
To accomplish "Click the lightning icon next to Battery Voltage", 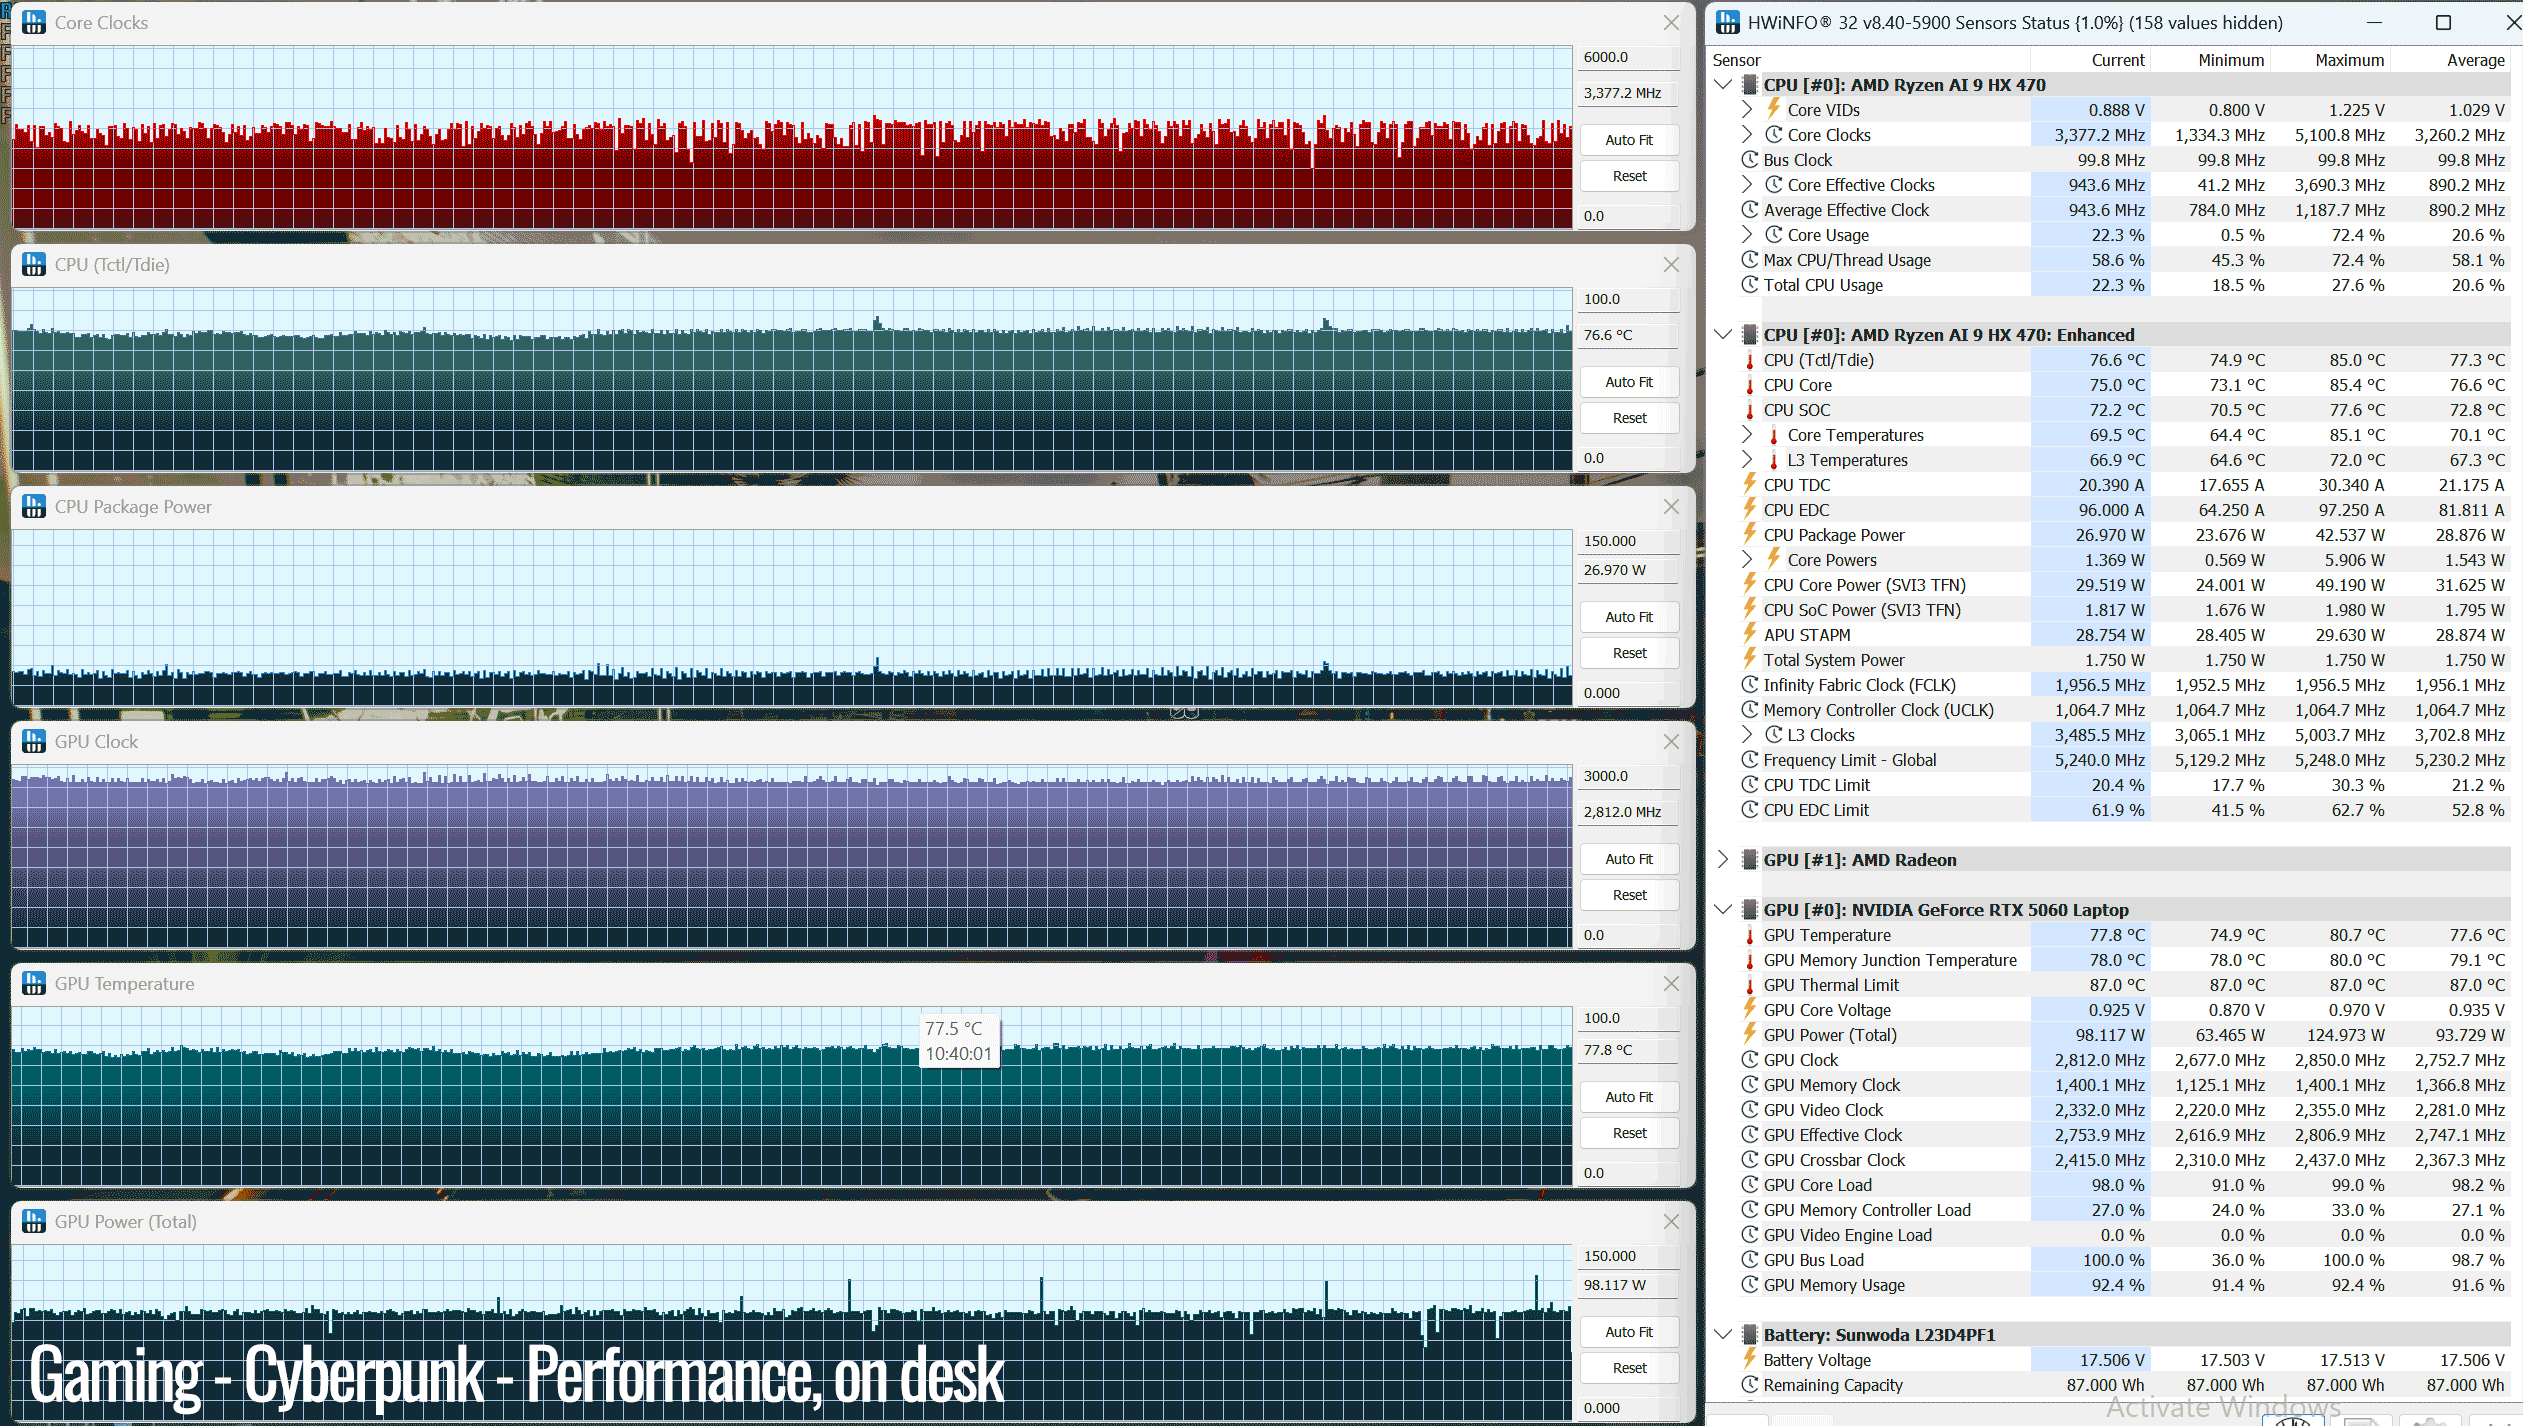I will pyautogui.click(x=1750, y=1359).
